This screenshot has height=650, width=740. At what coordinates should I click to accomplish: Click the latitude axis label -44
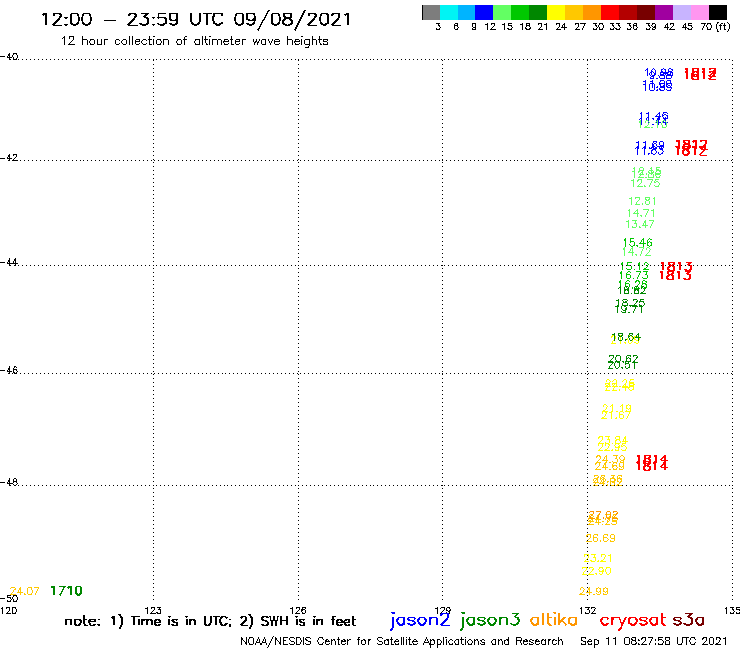tap(9, 262)
